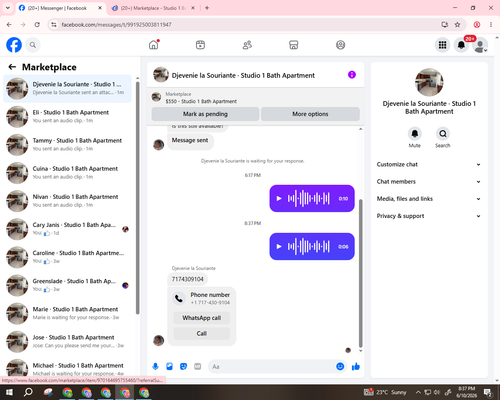Click the Aa message input field
Screen dimensions: 500x400
[x=272, y=367]
